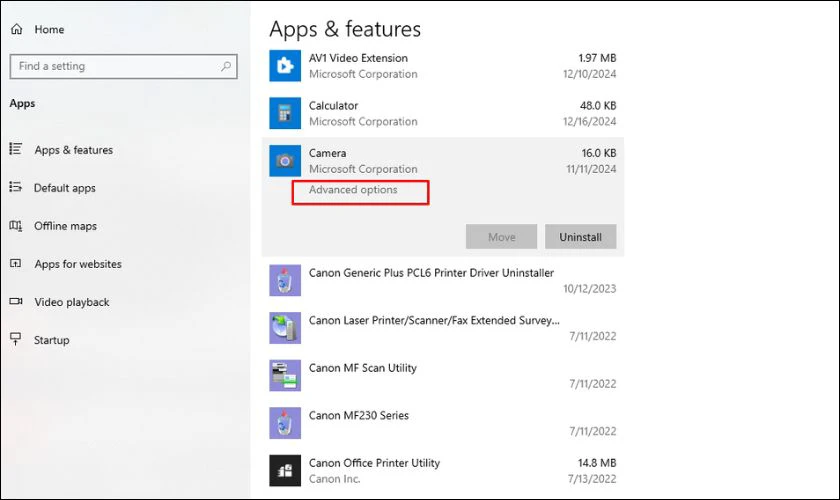The image size is (840, 500).
Task: Open Advanced options for Camera
Action: tap(353, 190)
